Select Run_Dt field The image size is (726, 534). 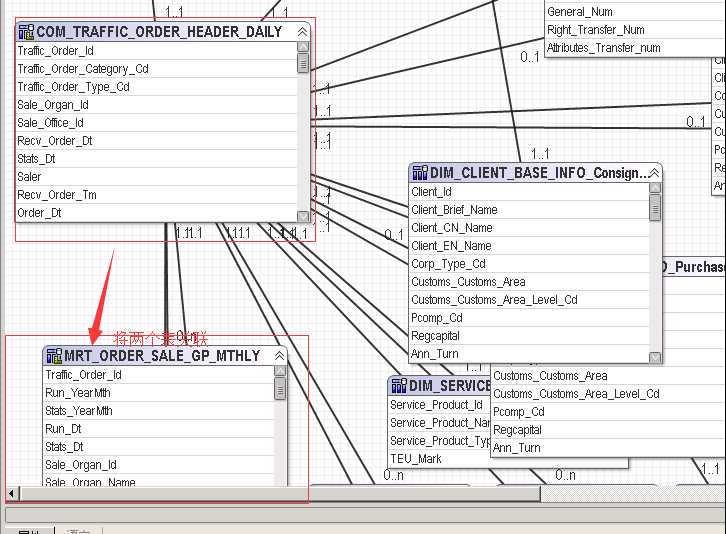click(159, 429)
